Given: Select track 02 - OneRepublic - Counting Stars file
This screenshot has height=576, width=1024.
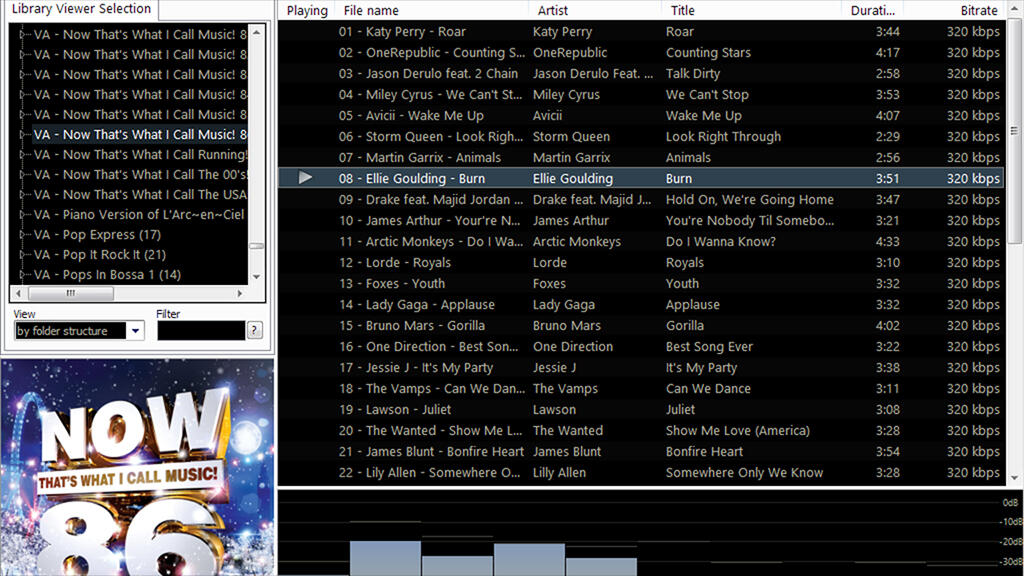Looking at the screenshot, I should coord(432,52).
